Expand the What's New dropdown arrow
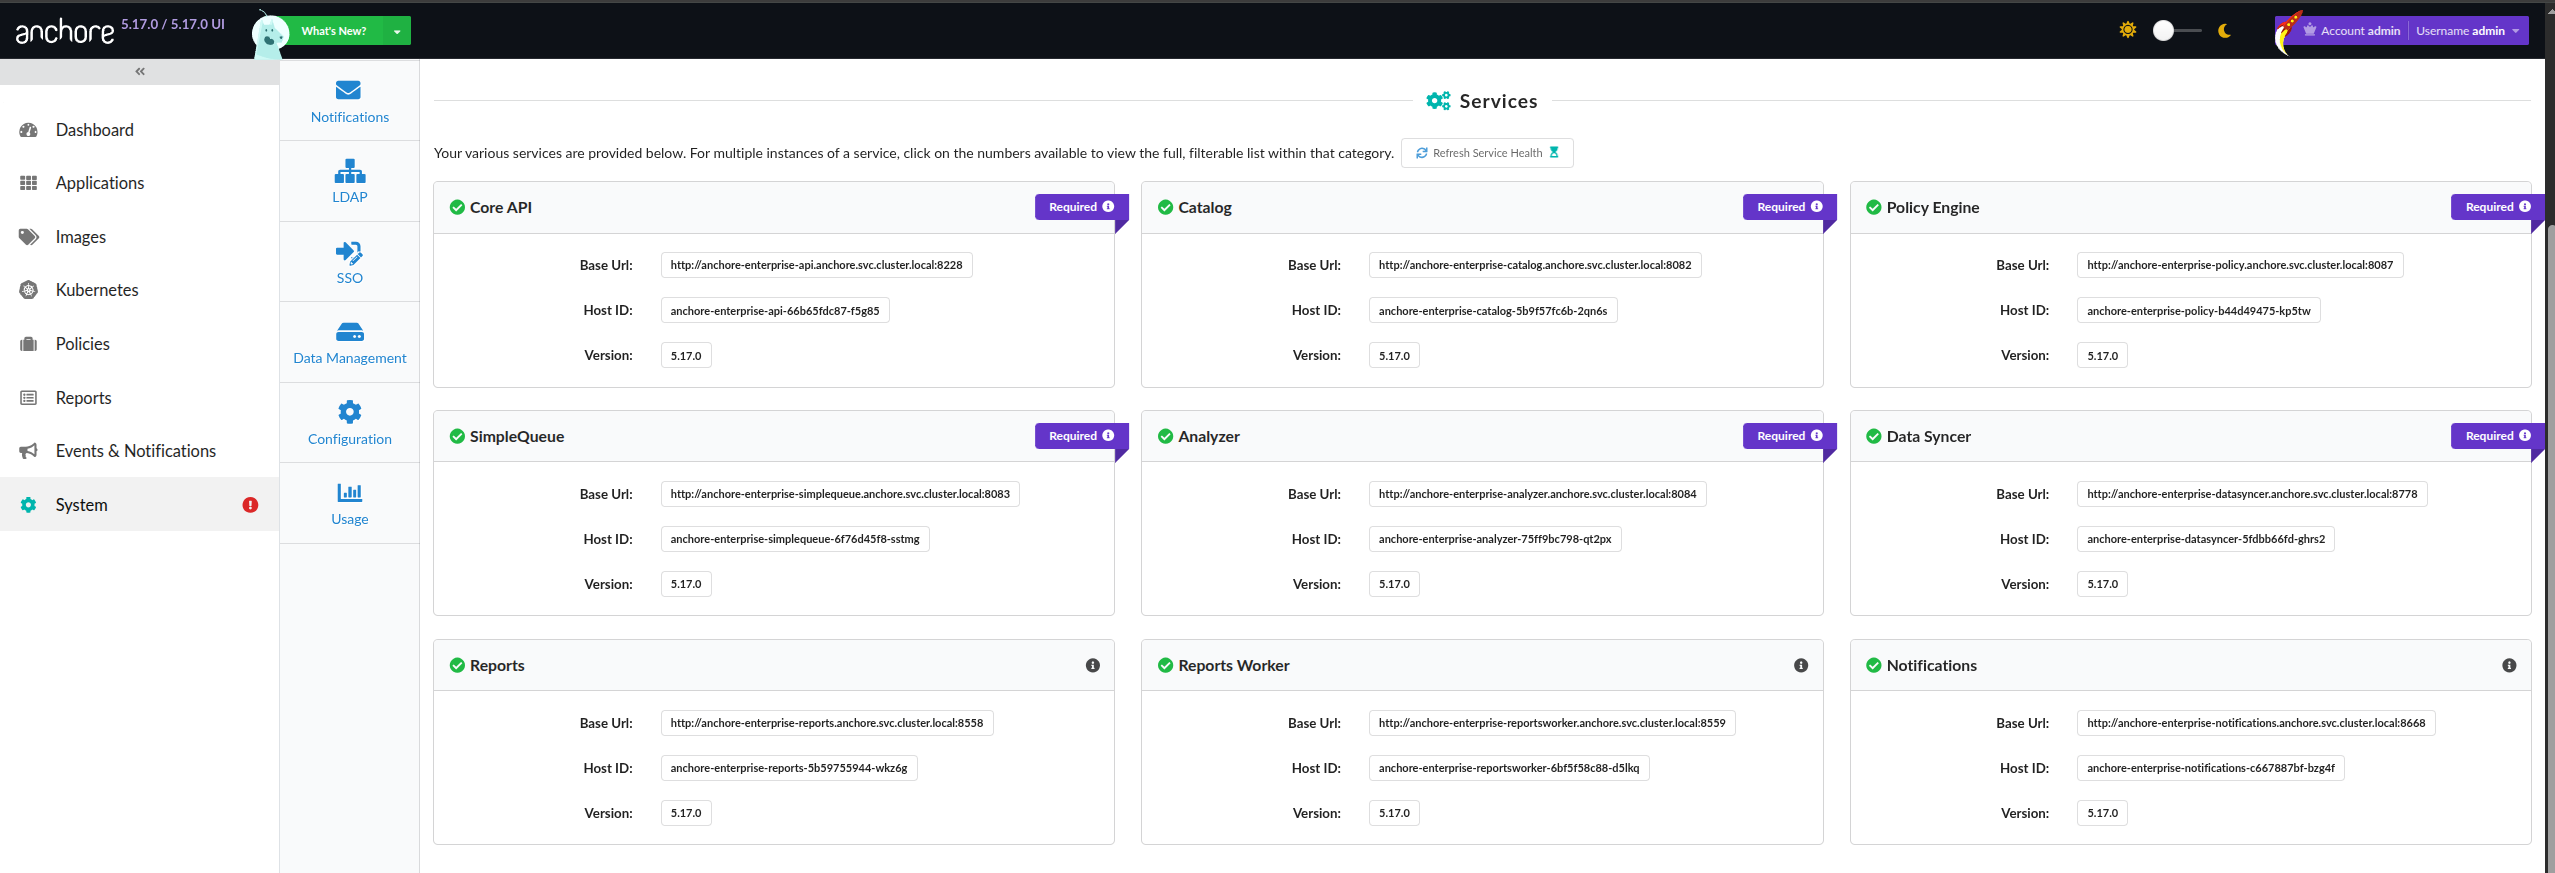The image size is (2555, 873). (x=397, y=31)
